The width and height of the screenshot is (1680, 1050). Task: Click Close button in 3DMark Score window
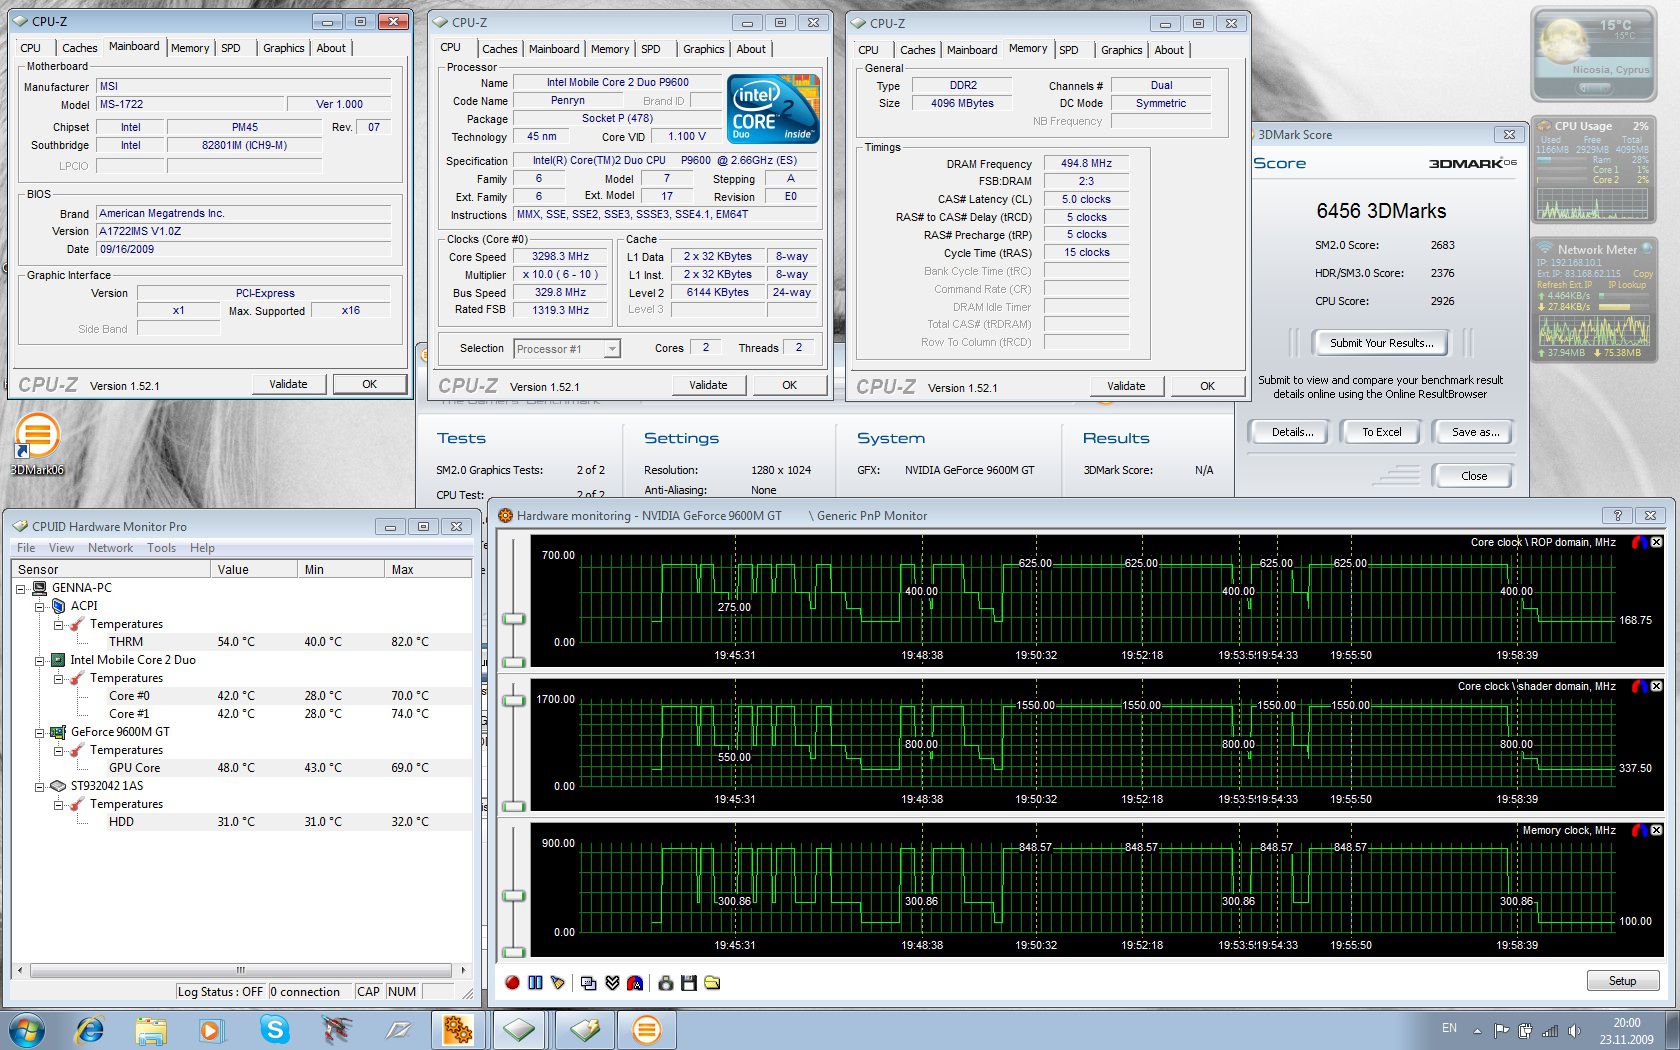pos(1473,476)
